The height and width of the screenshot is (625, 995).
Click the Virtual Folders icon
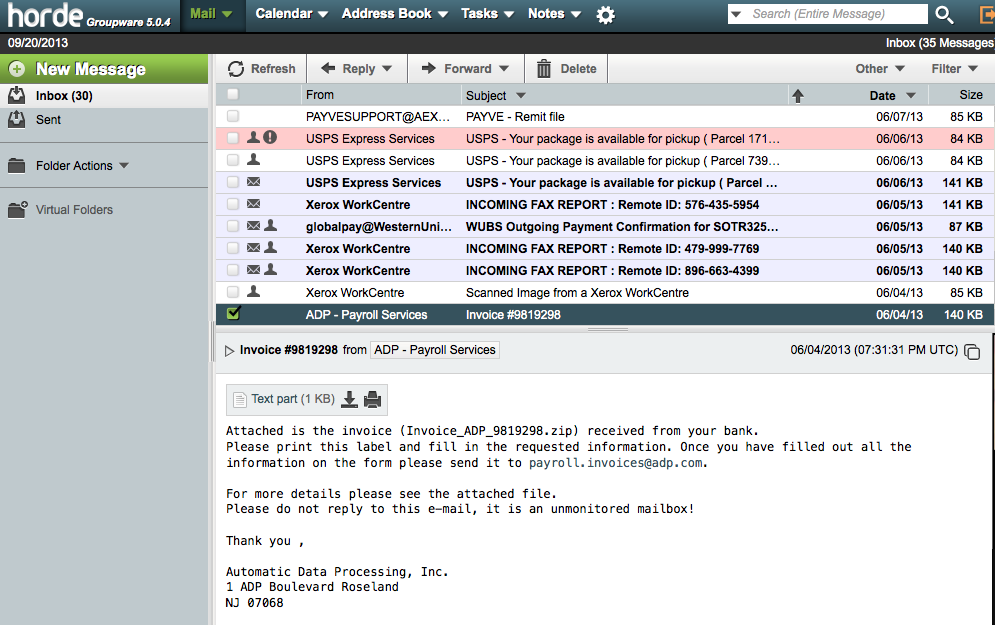point(17,209)
